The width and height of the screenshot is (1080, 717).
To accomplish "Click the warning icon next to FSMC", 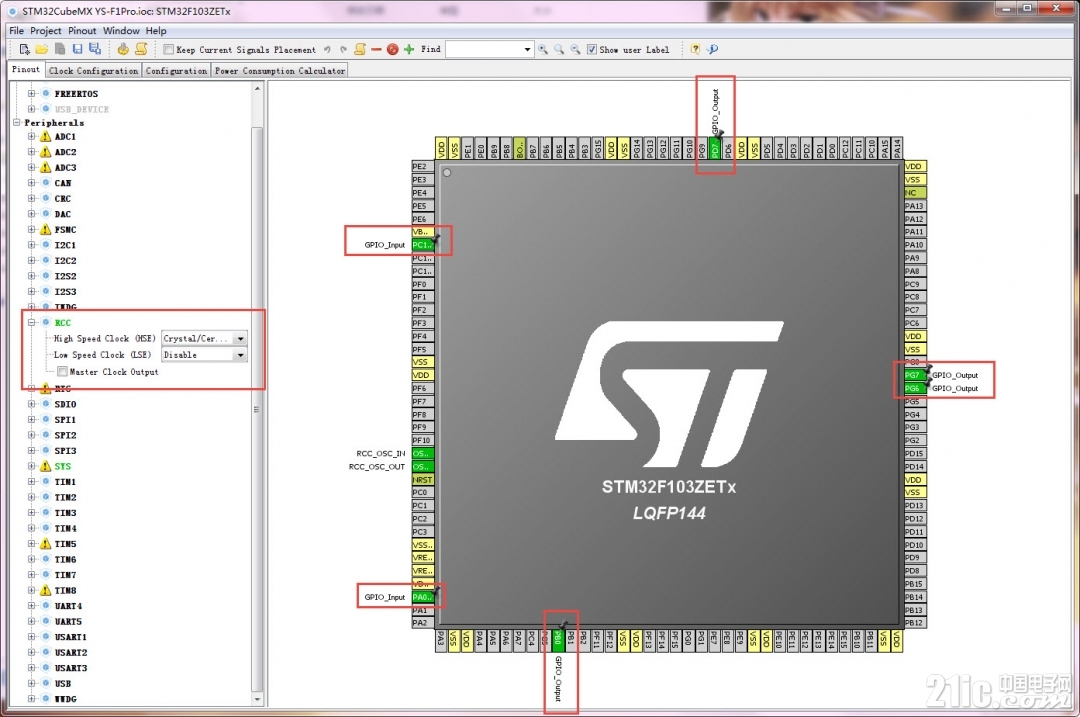I will [45, 229].
